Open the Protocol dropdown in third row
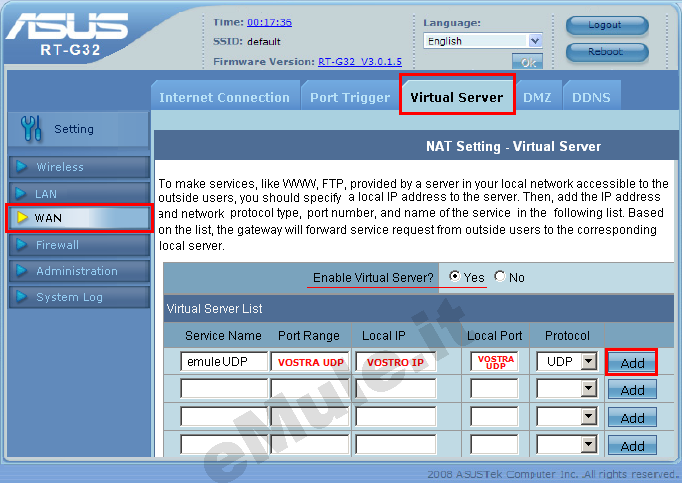 pos(566,417)
